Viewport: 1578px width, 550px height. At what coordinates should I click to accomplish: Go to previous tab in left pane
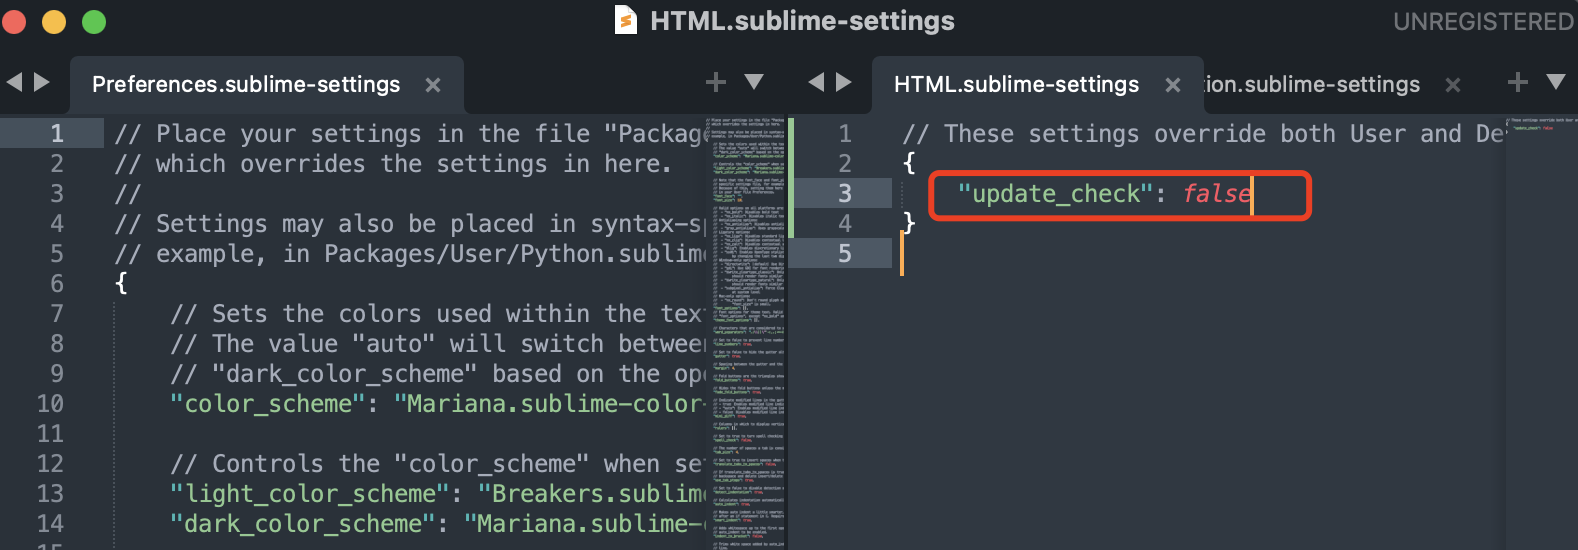coord(14,82)
